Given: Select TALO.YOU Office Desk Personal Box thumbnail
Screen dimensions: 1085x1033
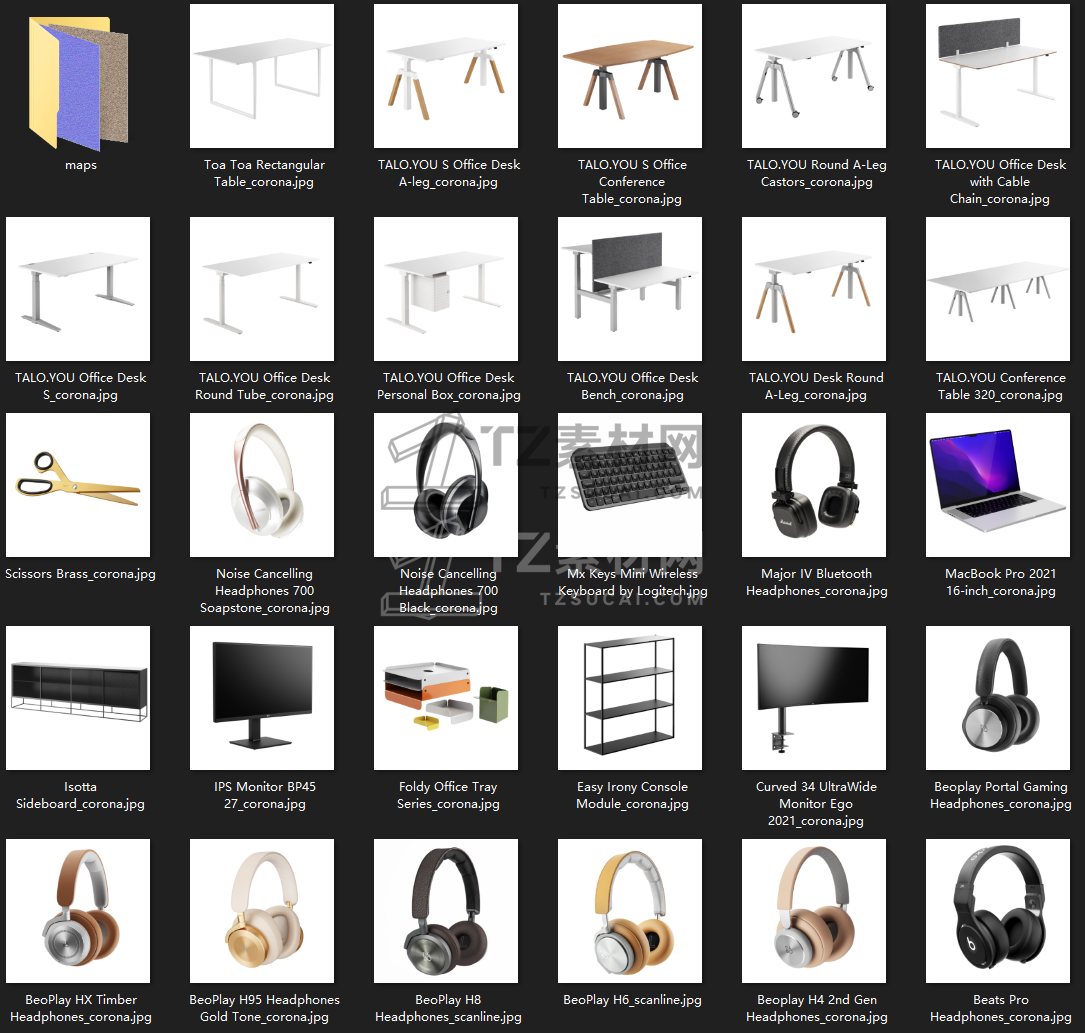Looking at the screenshot, I should pyautogui.click(x=446, y=289).
